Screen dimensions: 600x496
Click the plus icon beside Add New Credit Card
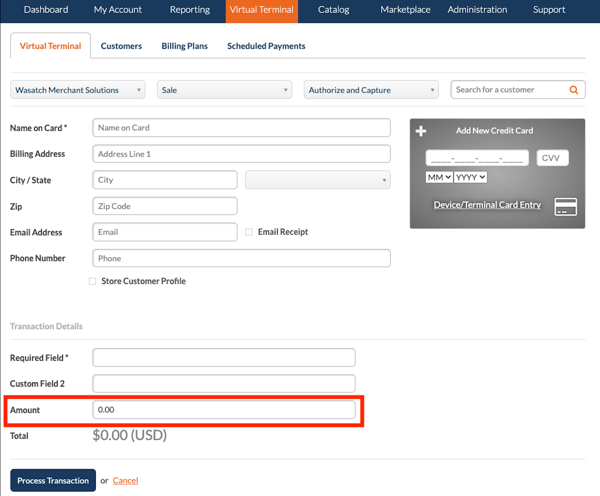coord(421,131)
